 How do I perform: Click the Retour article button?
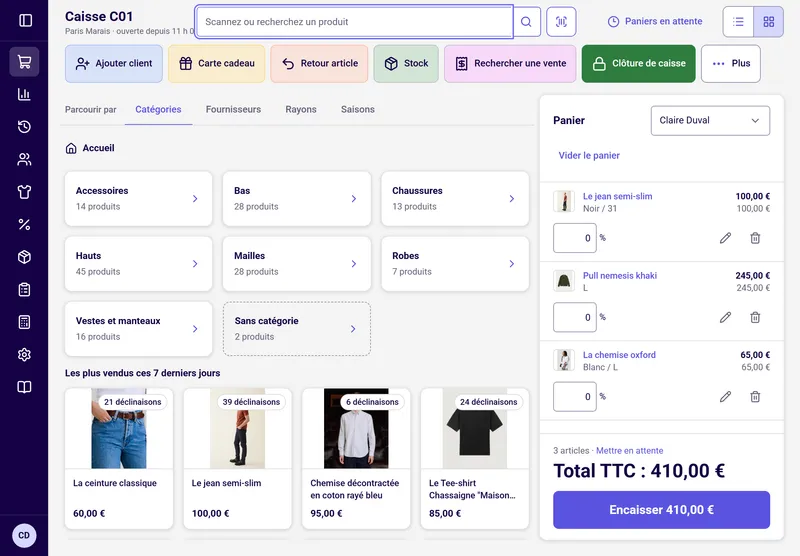[x=319, y=64]
